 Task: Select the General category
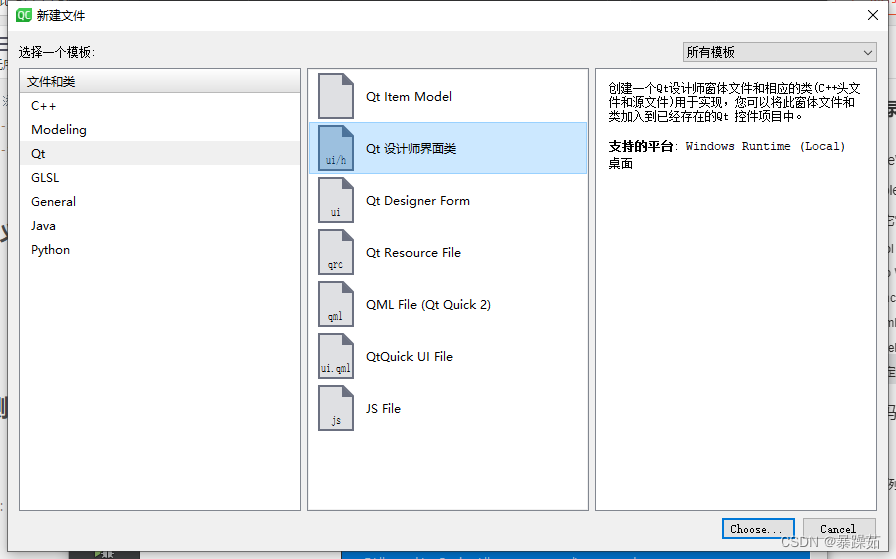(x=160, y=202)
